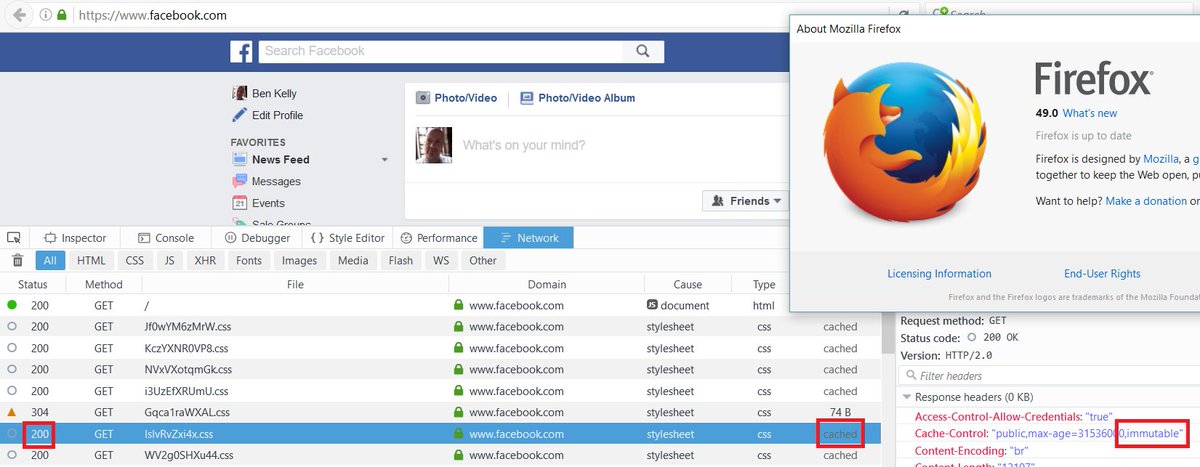Toggle the JS request filter
The width and height of the screenshot is (1200, 467).
click(x=170, y=260)
